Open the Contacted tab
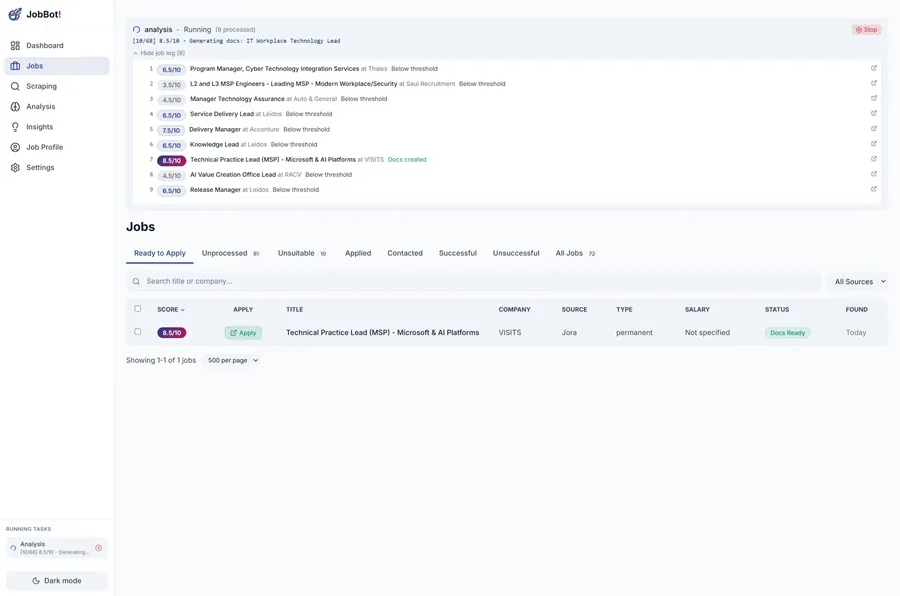 405,253
